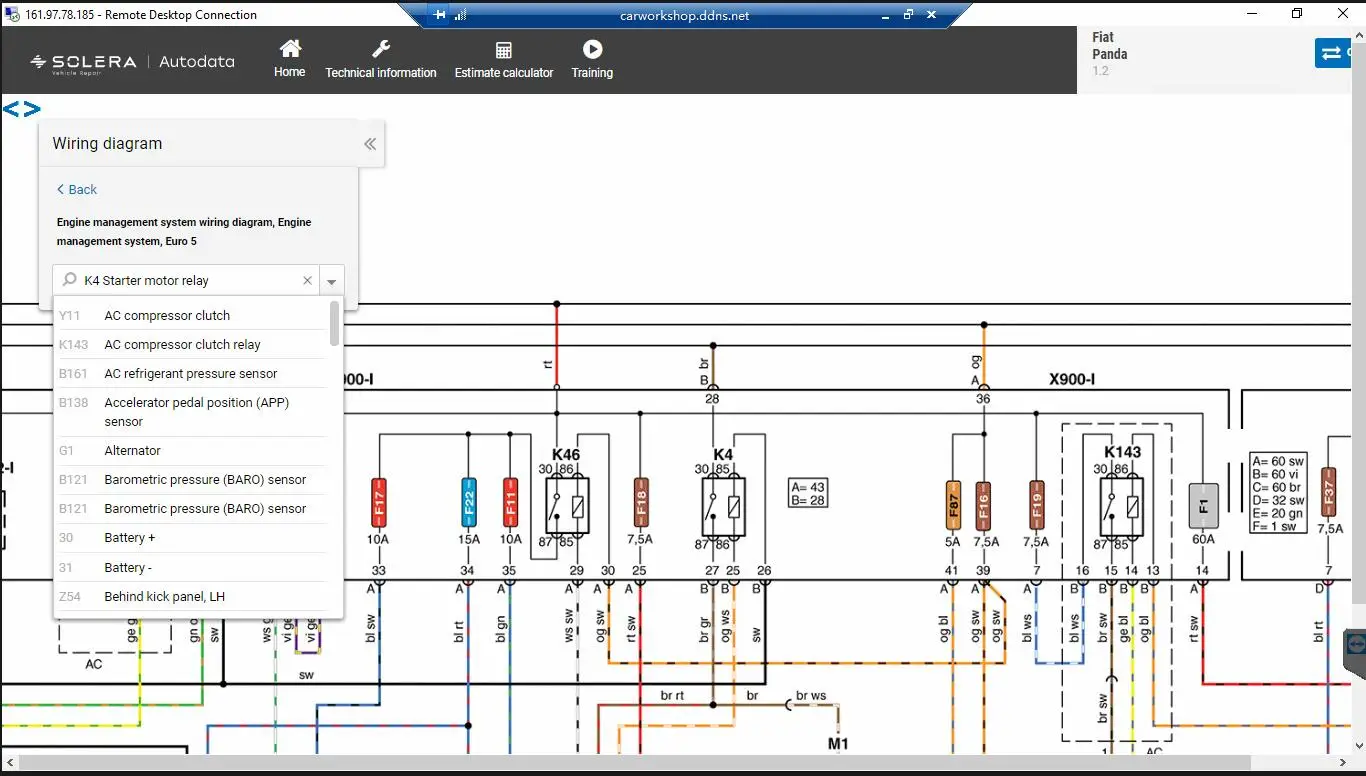
Task: Click the Solera Autodata logo
Action: point(132,62)
